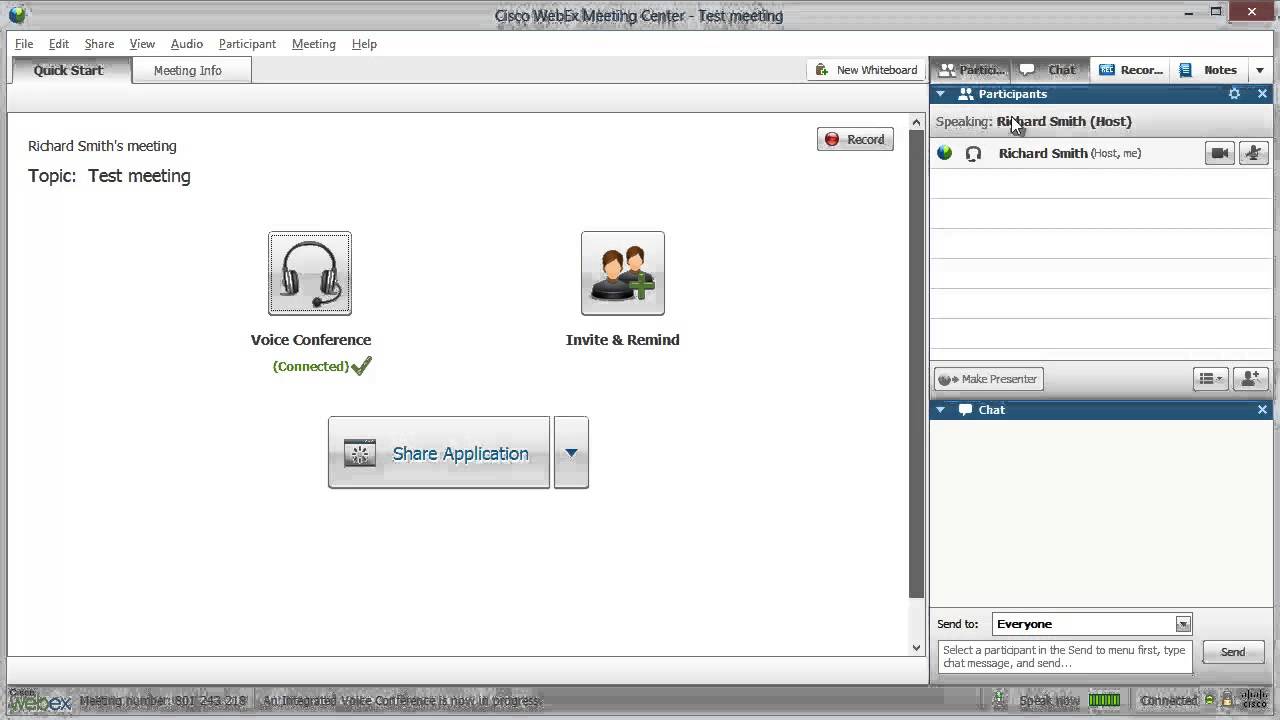Open a New Whiteboard

pos(866,70)
